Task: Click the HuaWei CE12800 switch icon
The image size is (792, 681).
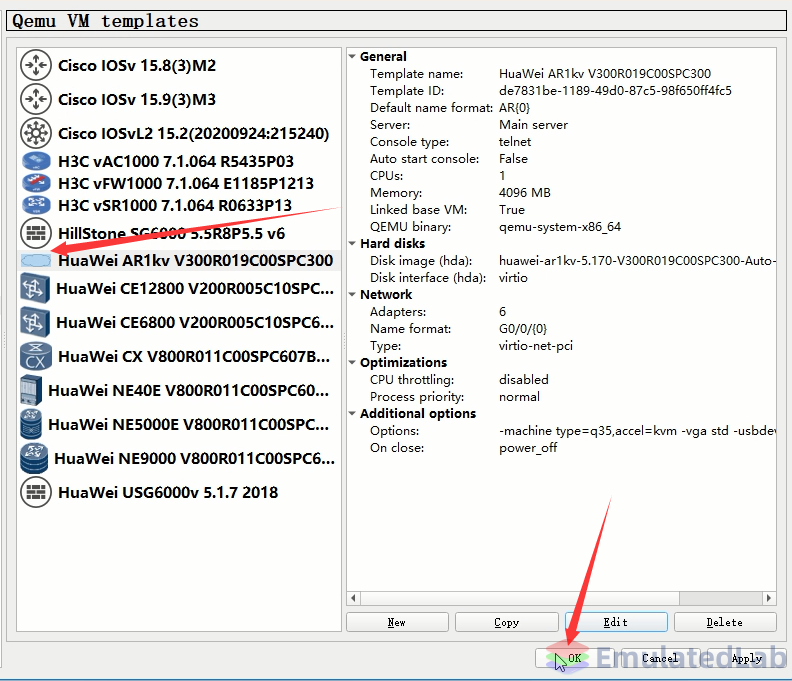Action: pos(35,288)
